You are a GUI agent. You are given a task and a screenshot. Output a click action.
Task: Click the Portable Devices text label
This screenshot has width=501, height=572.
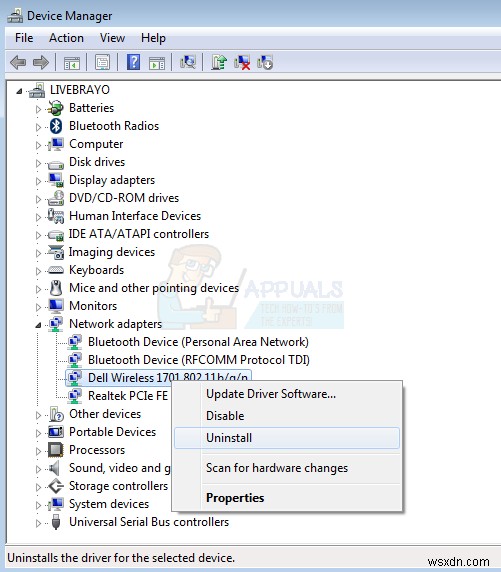coord(112,432)
